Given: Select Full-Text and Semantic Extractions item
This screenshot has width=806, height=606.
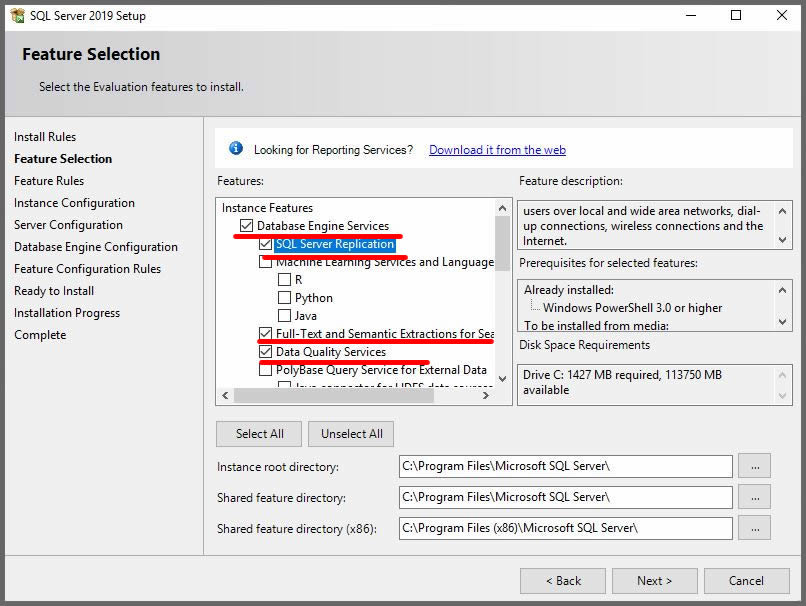Looking at the screenshot, I should pos(384,334).
